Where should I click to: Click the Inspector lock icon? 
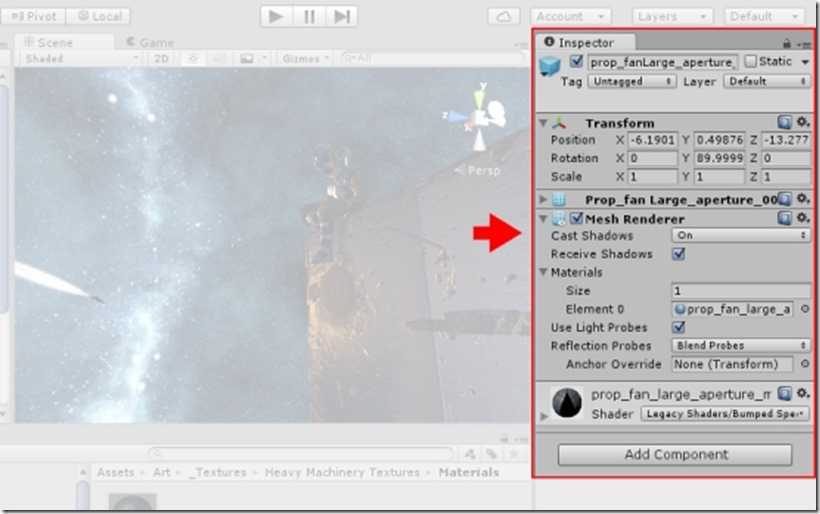coord(787,43)
